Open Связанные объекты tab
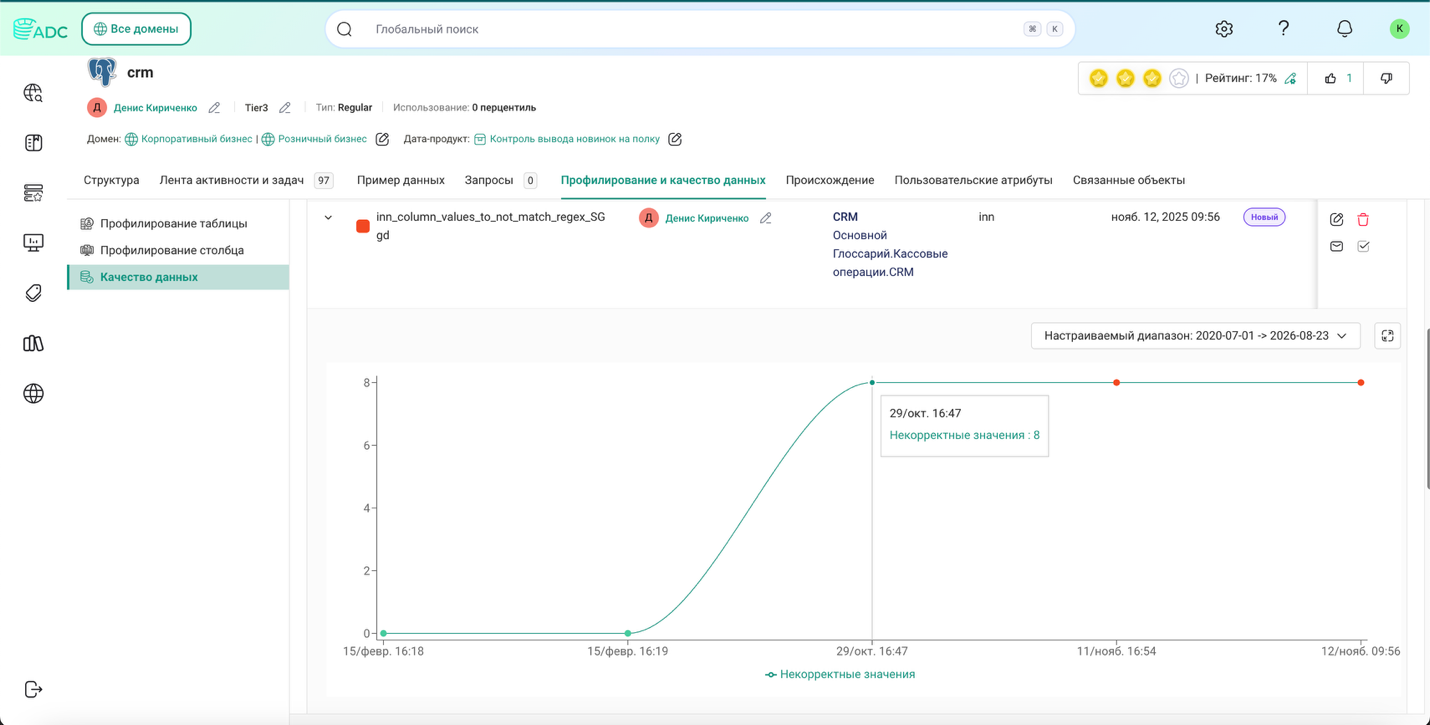Viewport: 1430px width, 725px height. pyautogui.click(x=1129, y=180)
